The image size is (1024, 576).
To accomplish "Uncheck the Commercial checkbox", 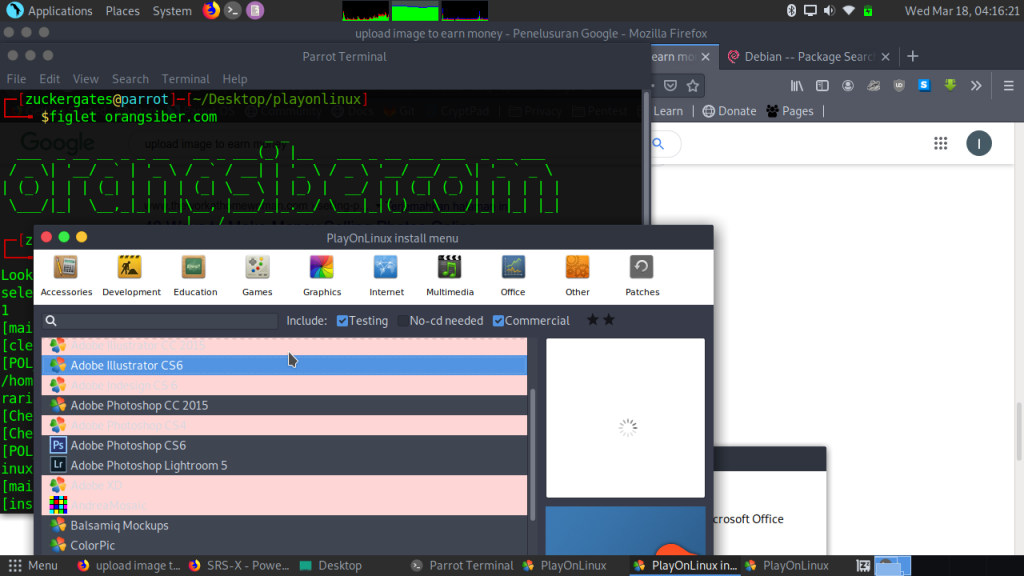I will pos(498,321).
